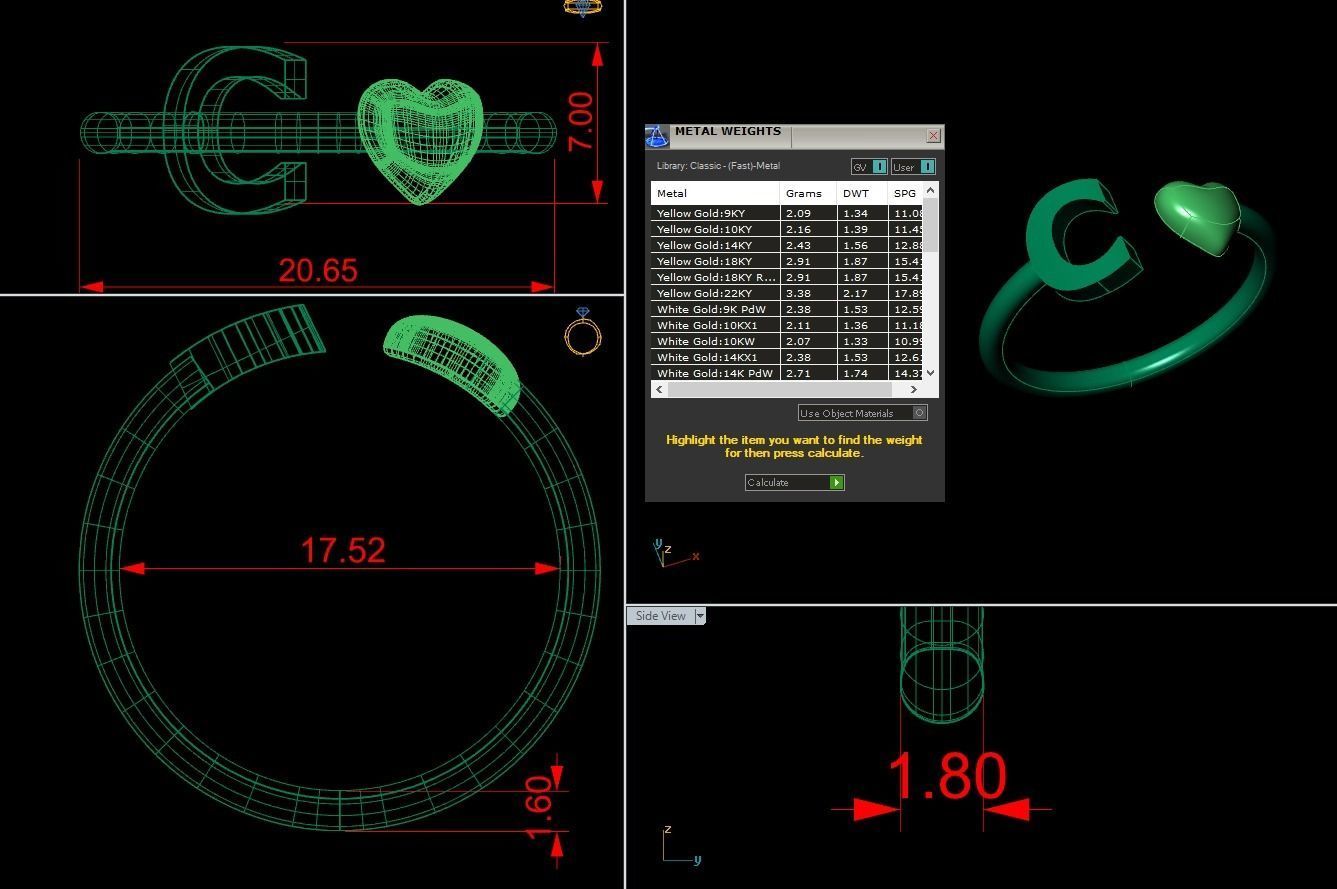Select the 20.65 width dimension
The width and height of the screenshot is (1337, 889).
pos(318,270)
